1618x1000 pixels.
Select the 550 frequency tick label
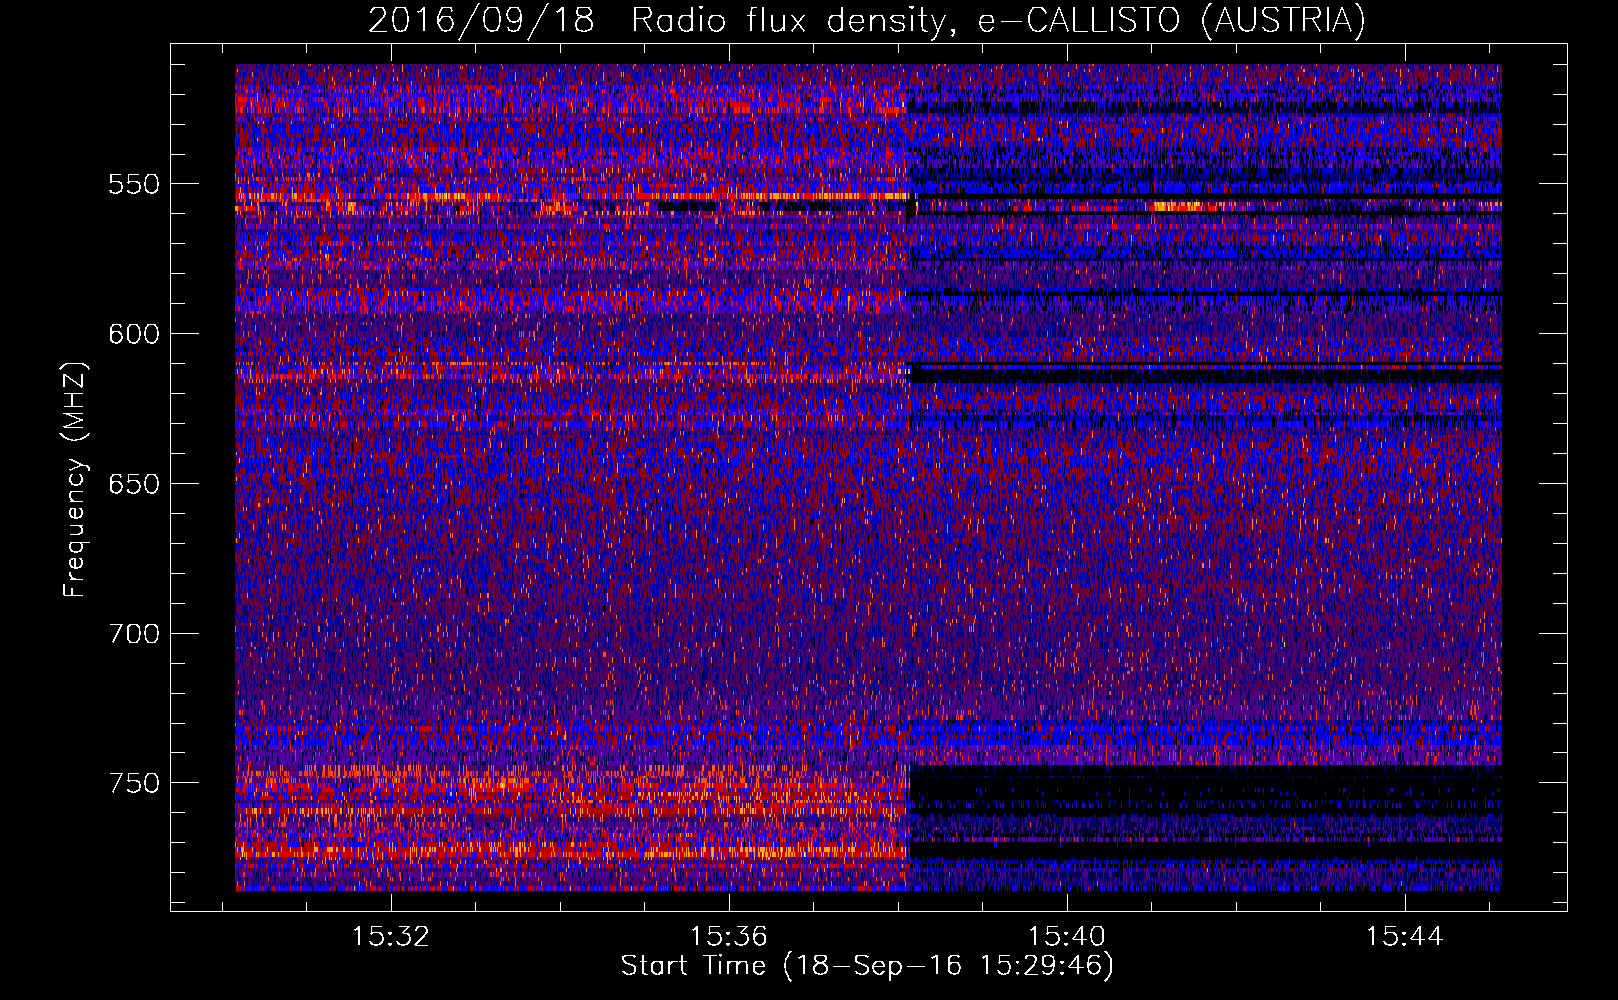134,184
